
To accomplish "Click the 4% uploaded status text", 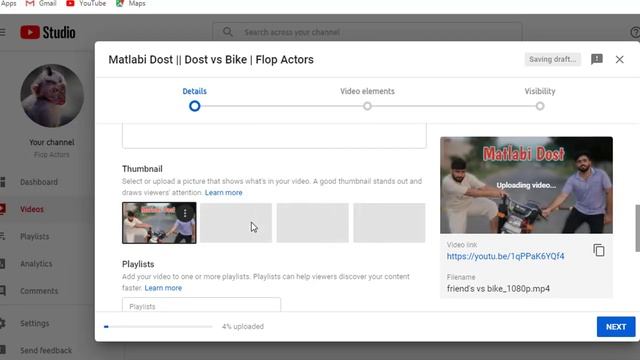I will pyautogui.click(x=243, y=327).
